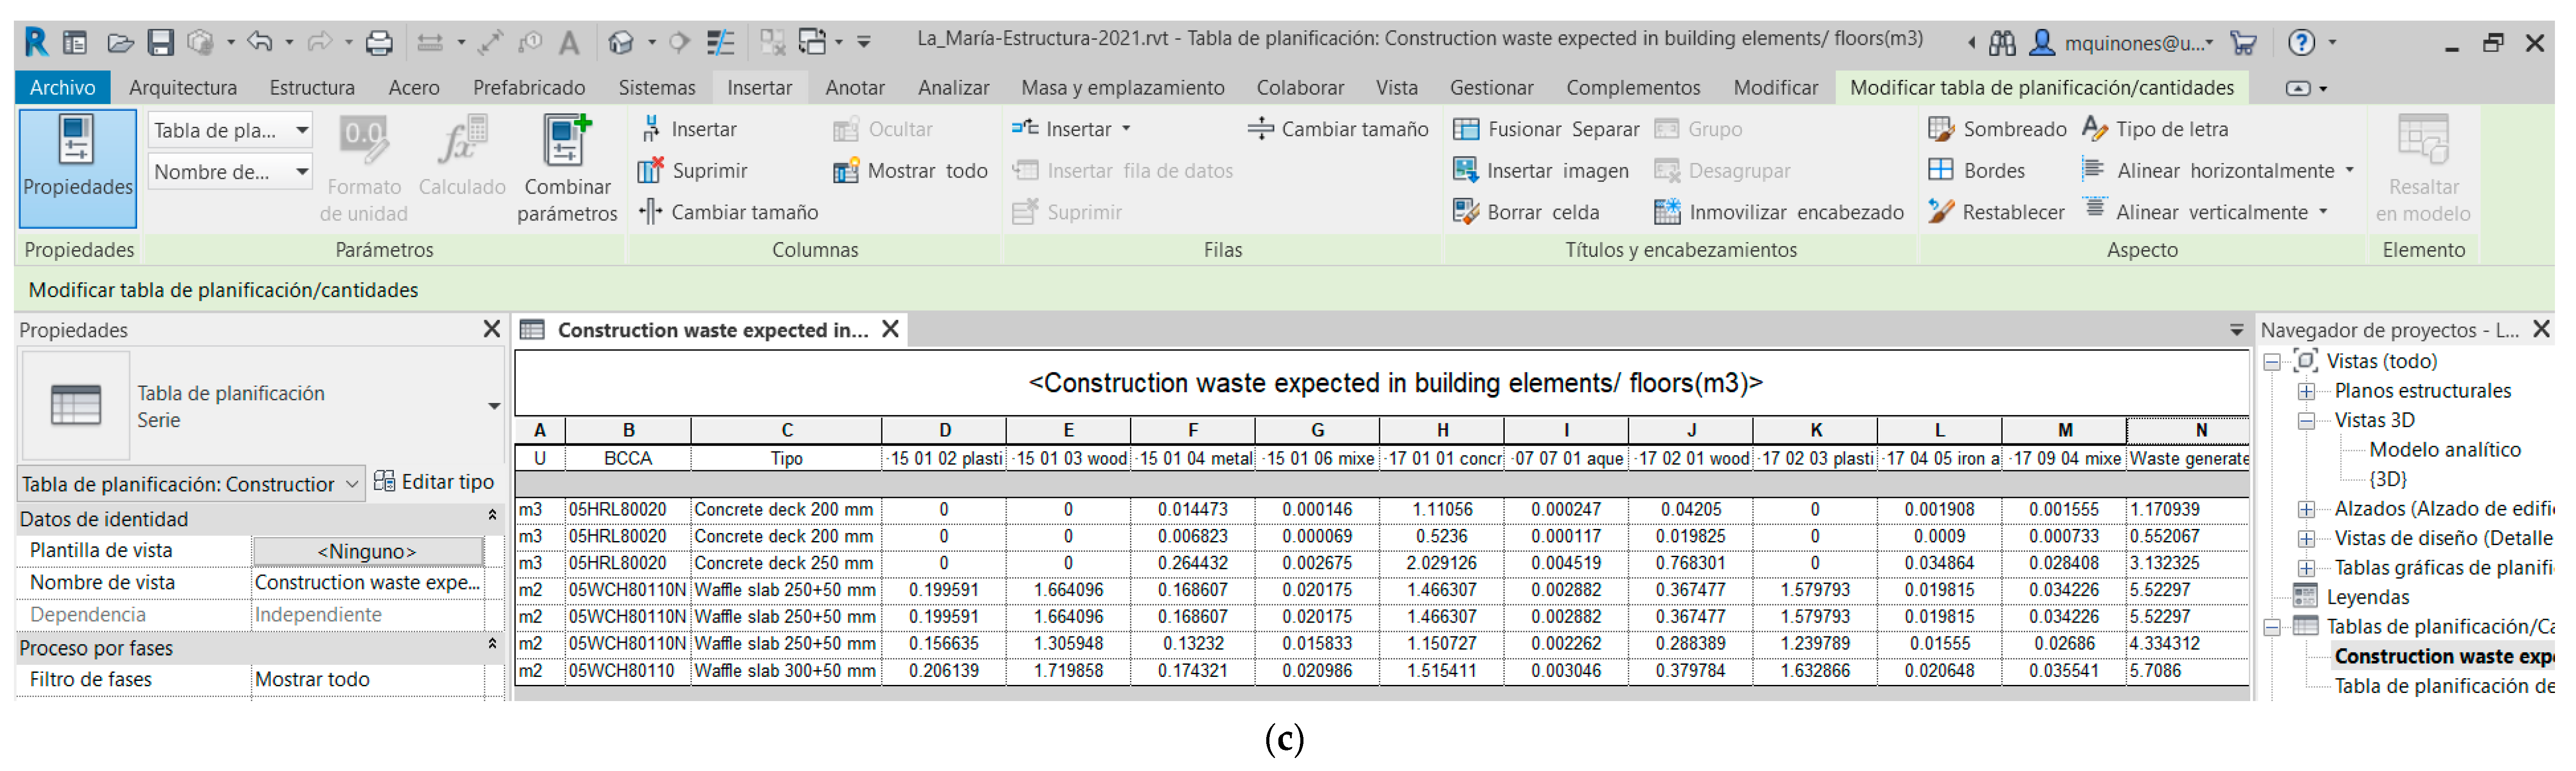Click the Nombre de vista value field

point(367,583)
